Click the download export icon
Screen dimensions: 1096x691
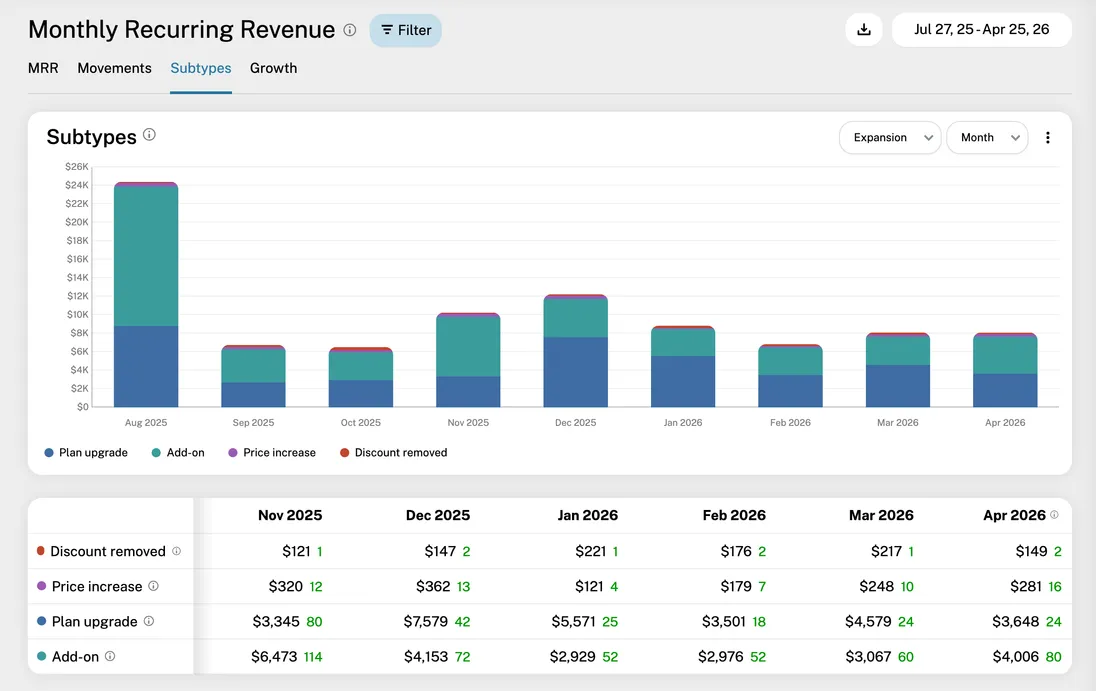(x=864, y=29)
